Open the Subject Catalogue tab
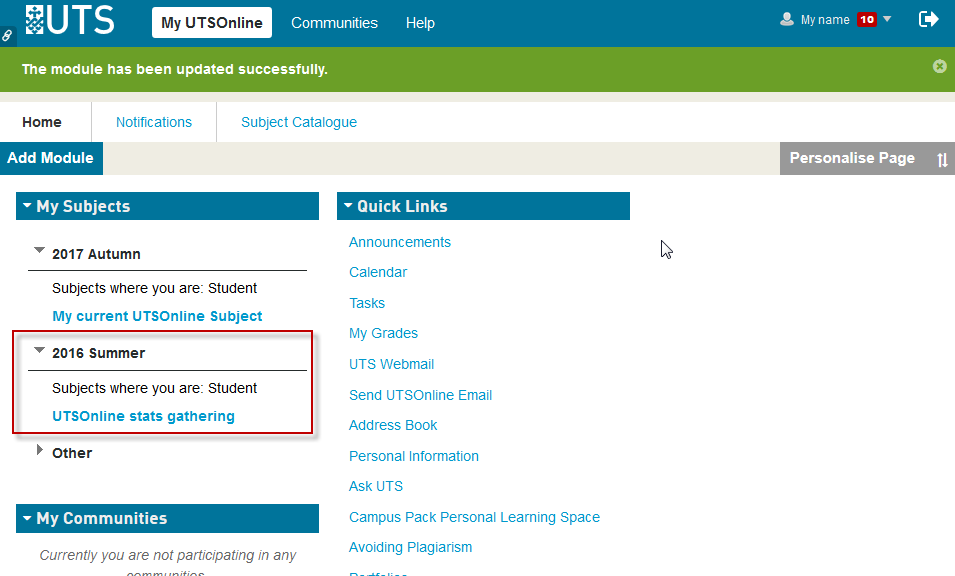955x576 pixels. pos(299,122)
